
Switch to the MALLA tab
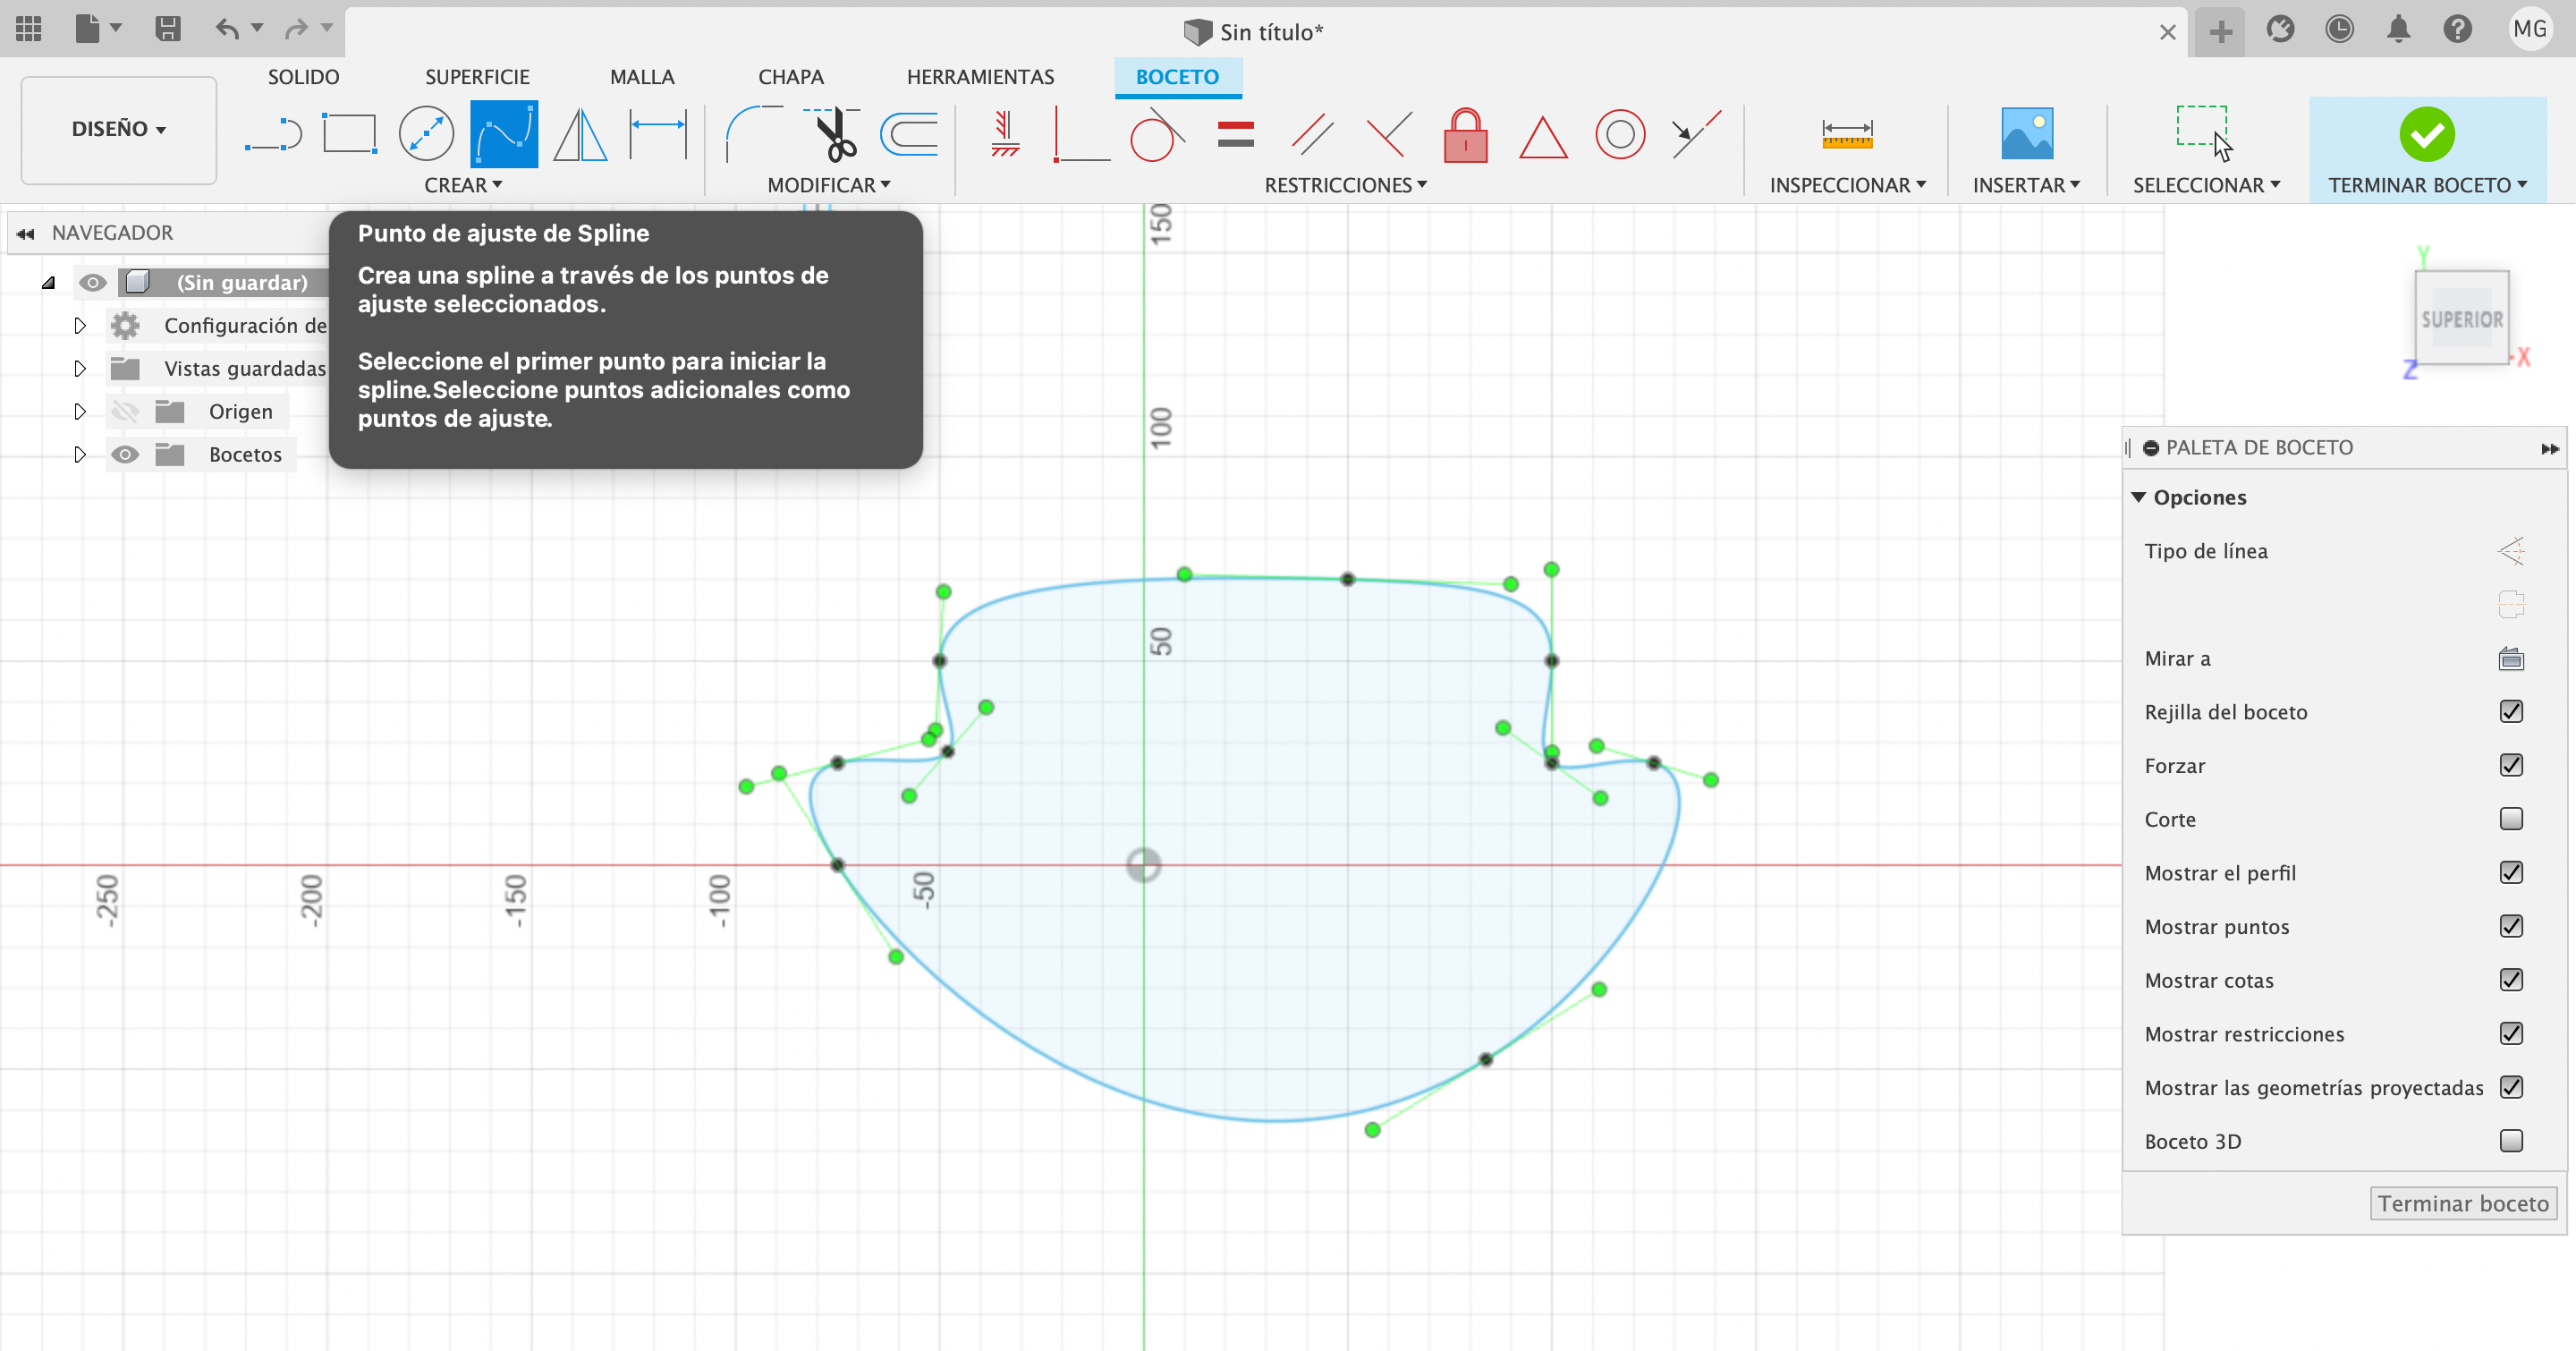click(642, 77)
